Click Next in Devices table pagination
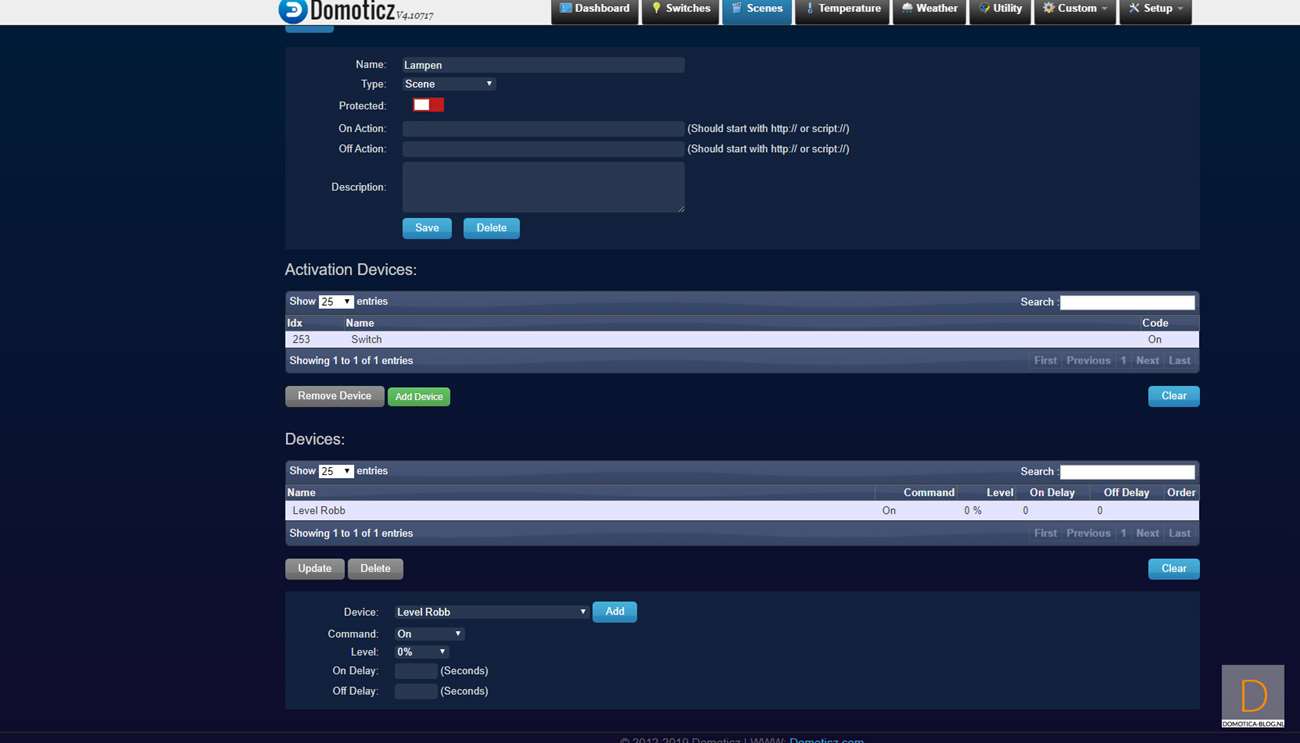 [x=1147, y=534]
